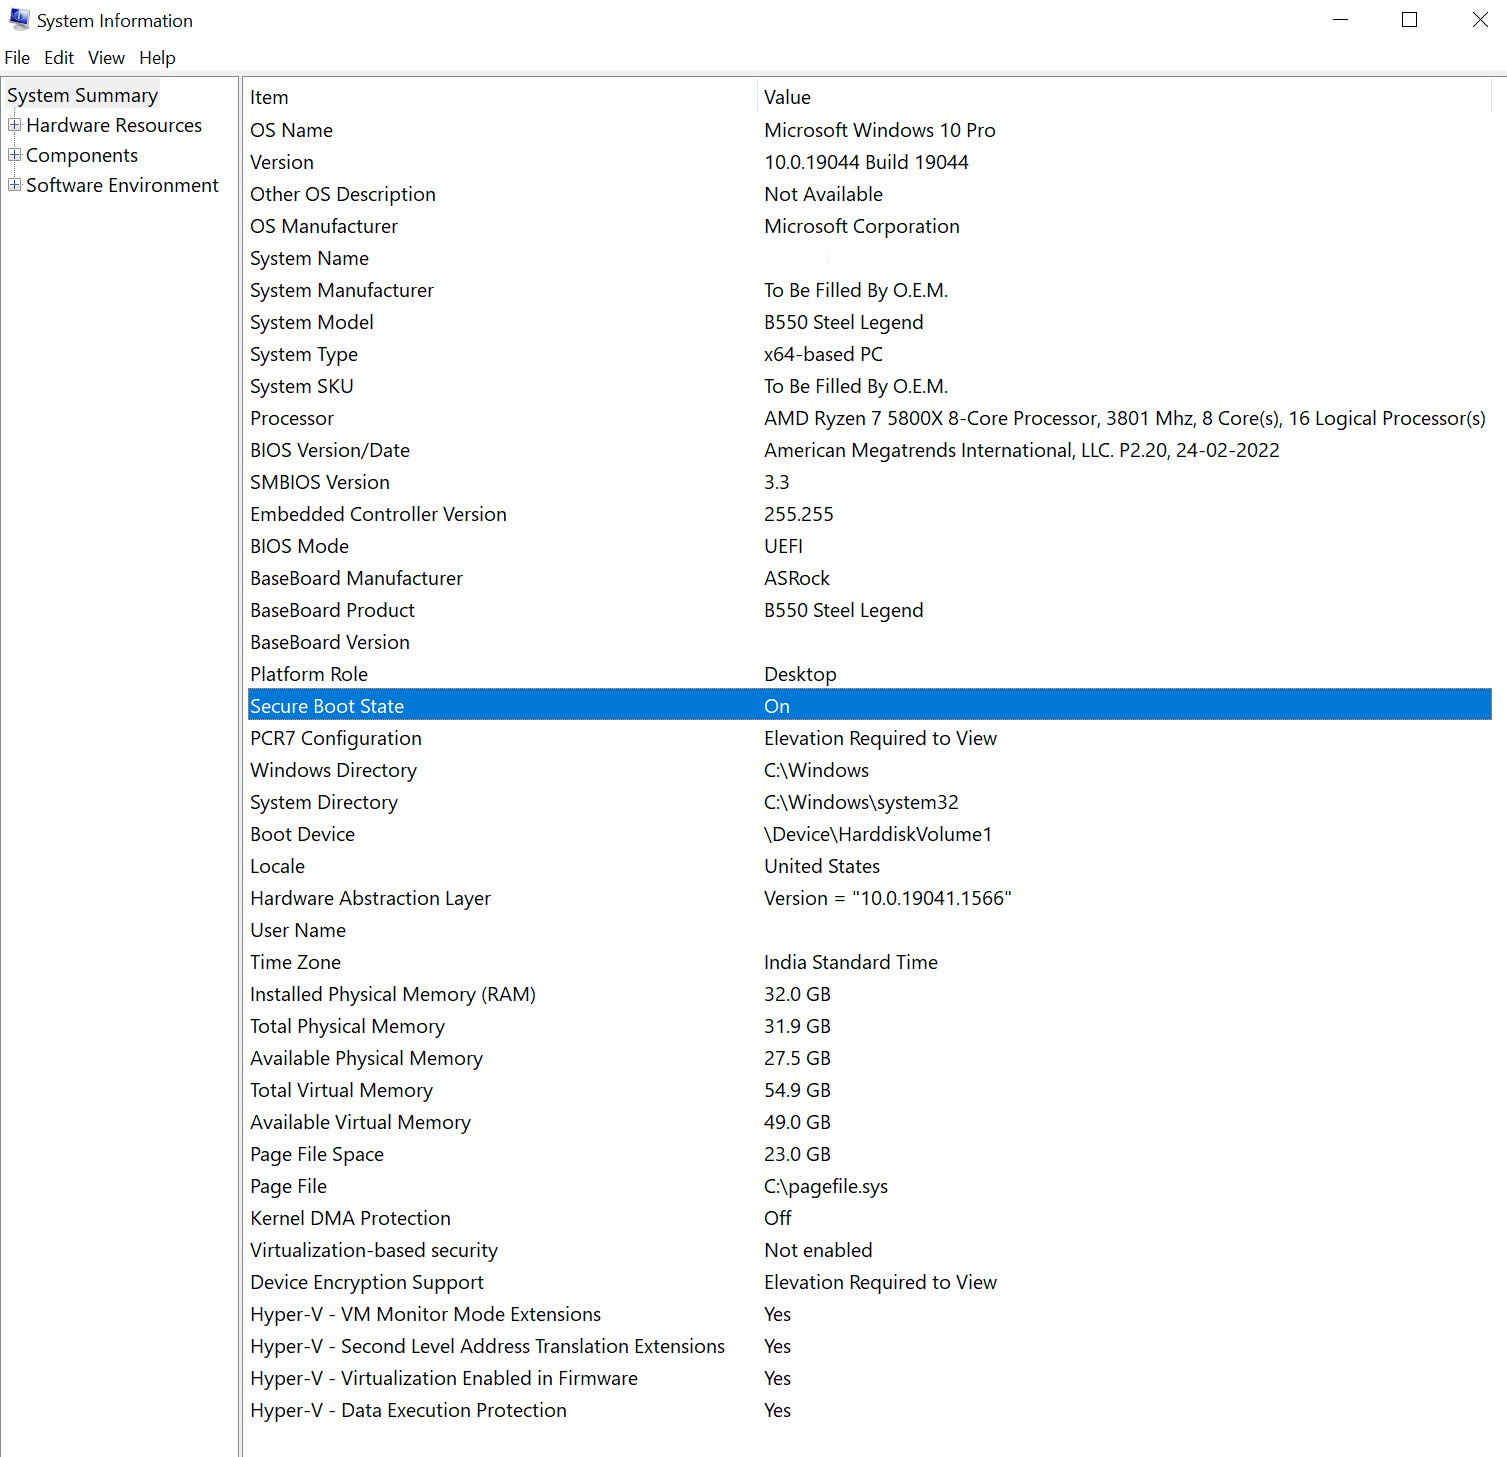
Task: Select the Other OS Description row
Action: click(x=869, y=194)
